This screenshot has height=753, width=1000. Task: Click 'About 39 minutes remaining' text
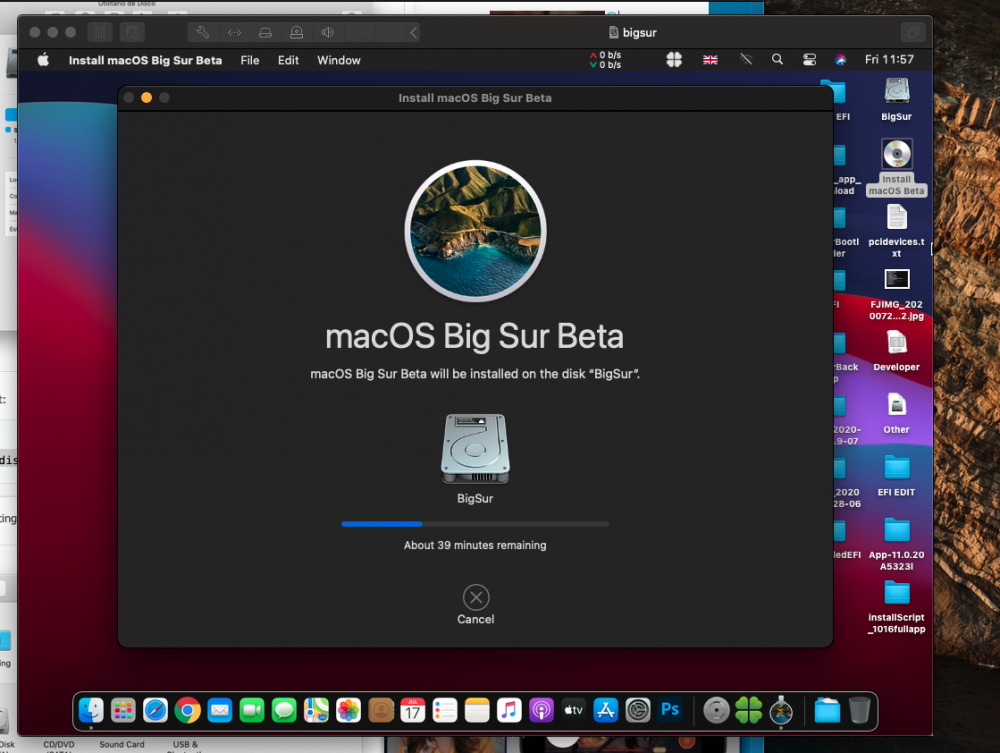(x=475, y=545)
